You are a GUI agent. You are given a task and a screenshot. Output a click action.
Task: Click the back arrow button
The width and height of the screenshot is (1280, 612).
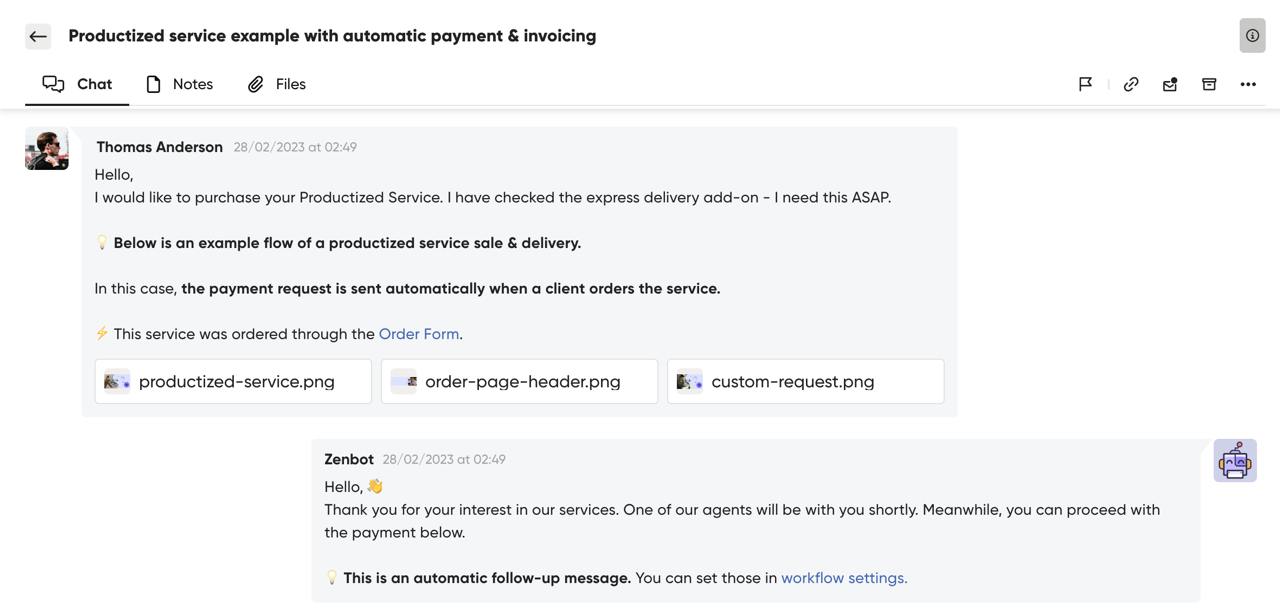38,36
